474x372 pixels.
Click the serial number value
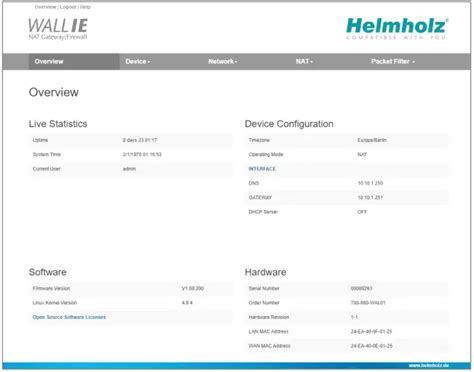[361, 289]
